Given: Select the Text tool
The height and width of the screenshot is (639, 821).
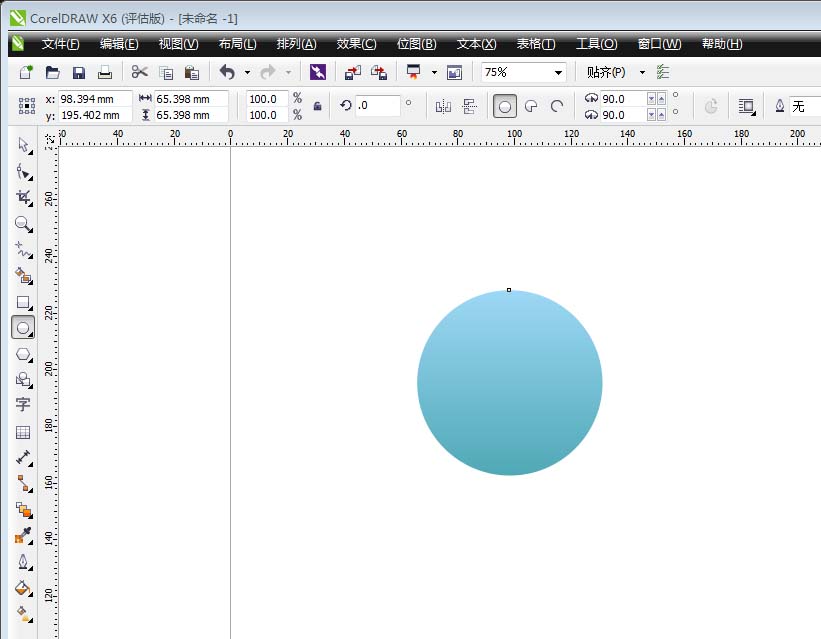Looking at the screenshot, I should coord(23,405).
